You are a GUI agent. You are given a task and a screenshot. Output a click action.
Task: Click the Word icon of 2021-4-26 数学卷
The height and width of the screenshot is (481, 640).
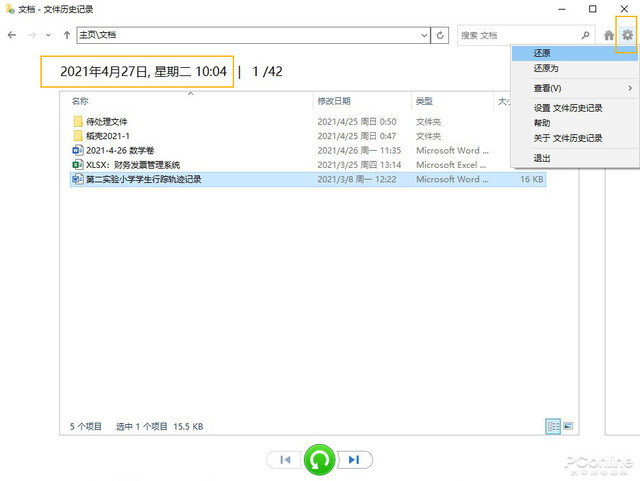[78, 150]
